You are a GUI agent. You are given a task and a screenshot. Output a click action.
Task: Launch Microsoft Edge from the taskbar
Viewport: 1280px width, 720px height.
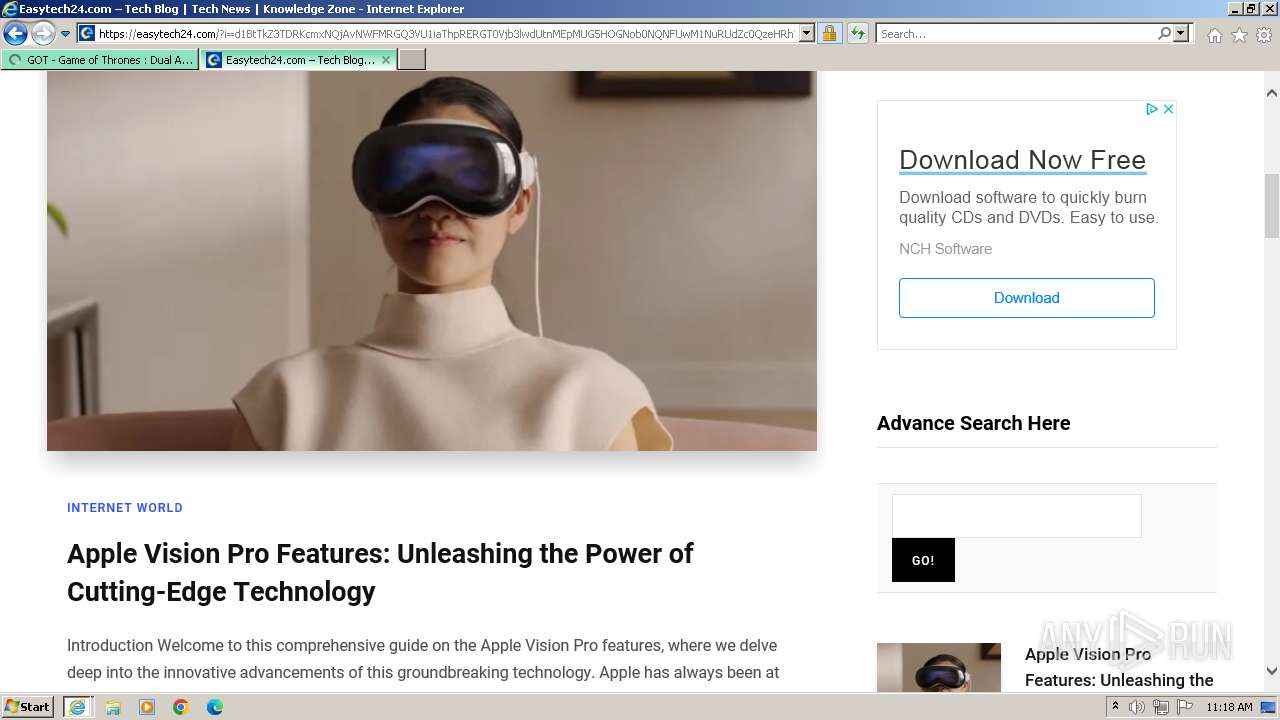[215, 707]
